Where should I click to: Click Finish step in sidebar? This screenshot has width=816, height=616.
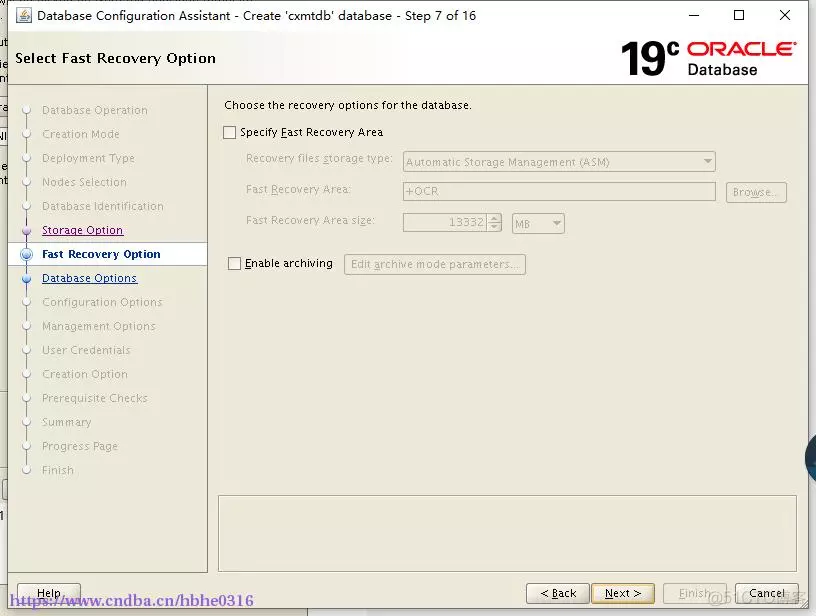coord(58,470)
